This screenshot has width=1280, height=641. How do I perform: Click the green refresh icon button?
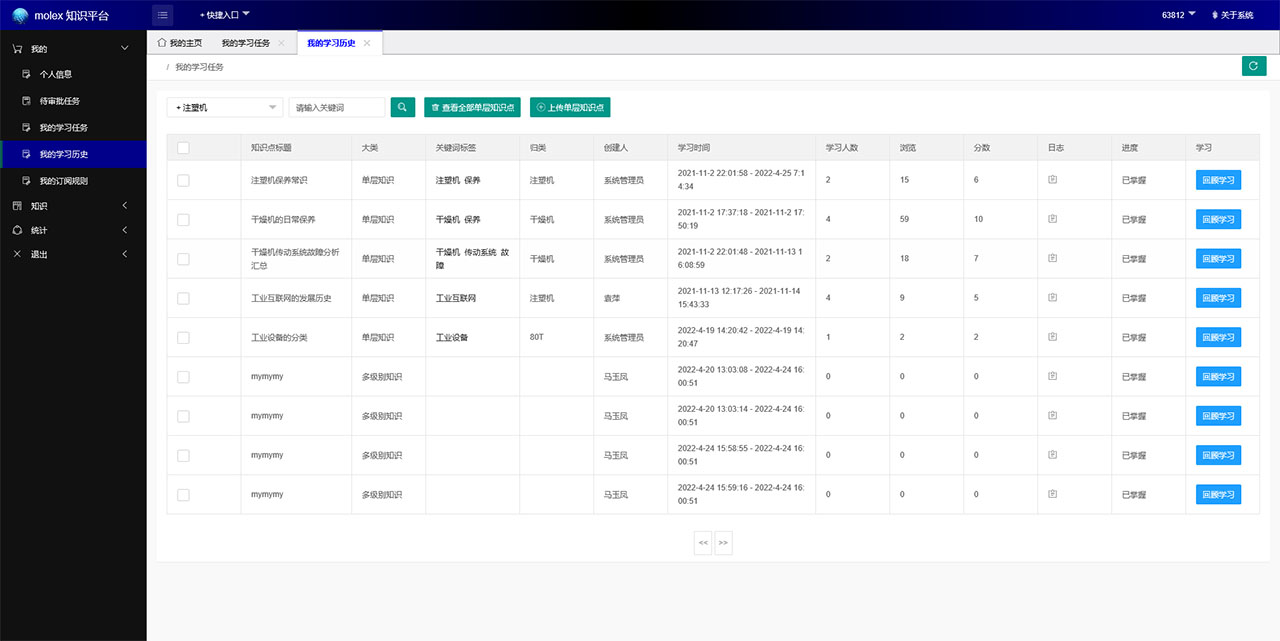[1253, 66]
